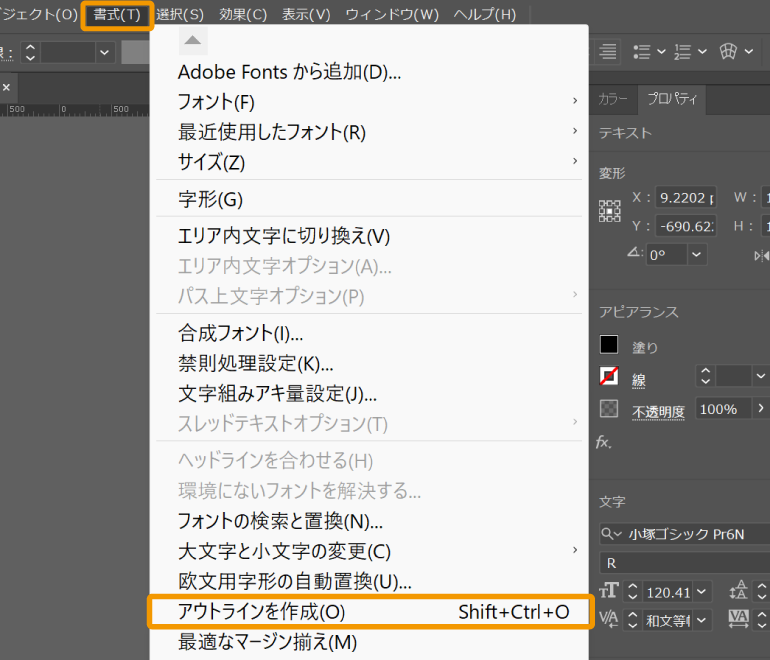Viewport: 770px width, 660px height.
Task: Click the menu scroll-up arrow
Action: tap(192, 40)
